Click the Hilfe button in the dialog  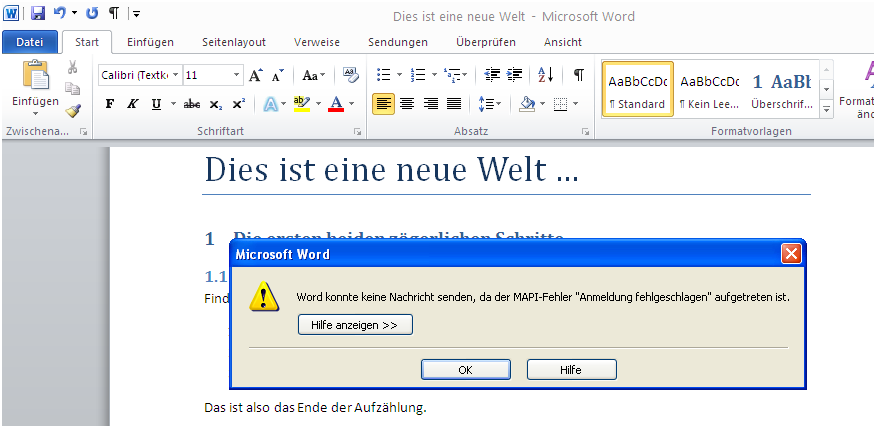[x=571, y=370]
